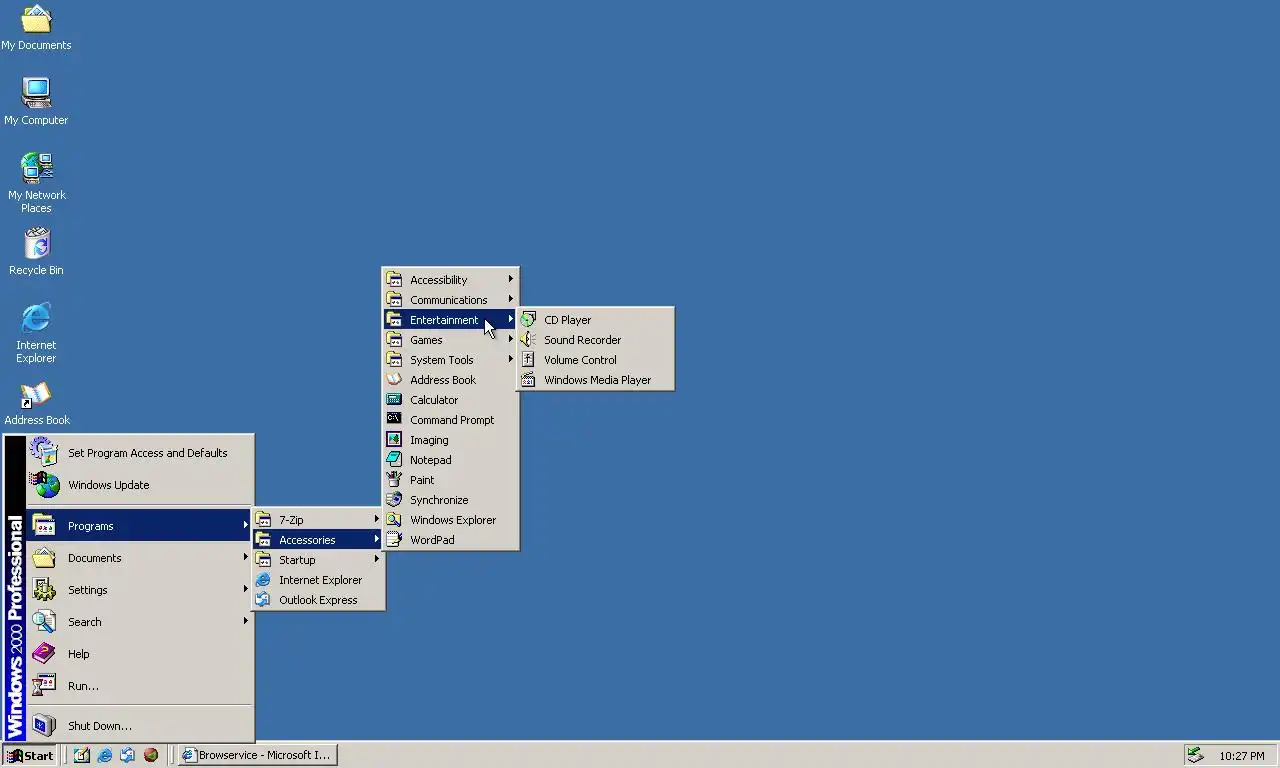Click the CD Player icon in Entertainment menu
This screenshot has height=768, width=1280.
click(x=528, y=320)
